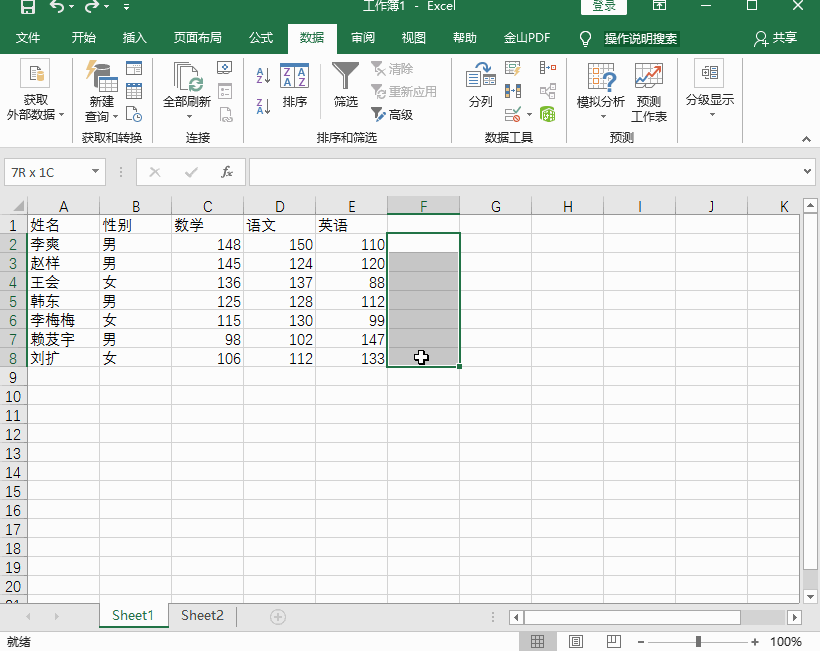This screenshot has height=651, width=820.
Task: Click Text to Columns (分列)
Action: tap(481, 85)
